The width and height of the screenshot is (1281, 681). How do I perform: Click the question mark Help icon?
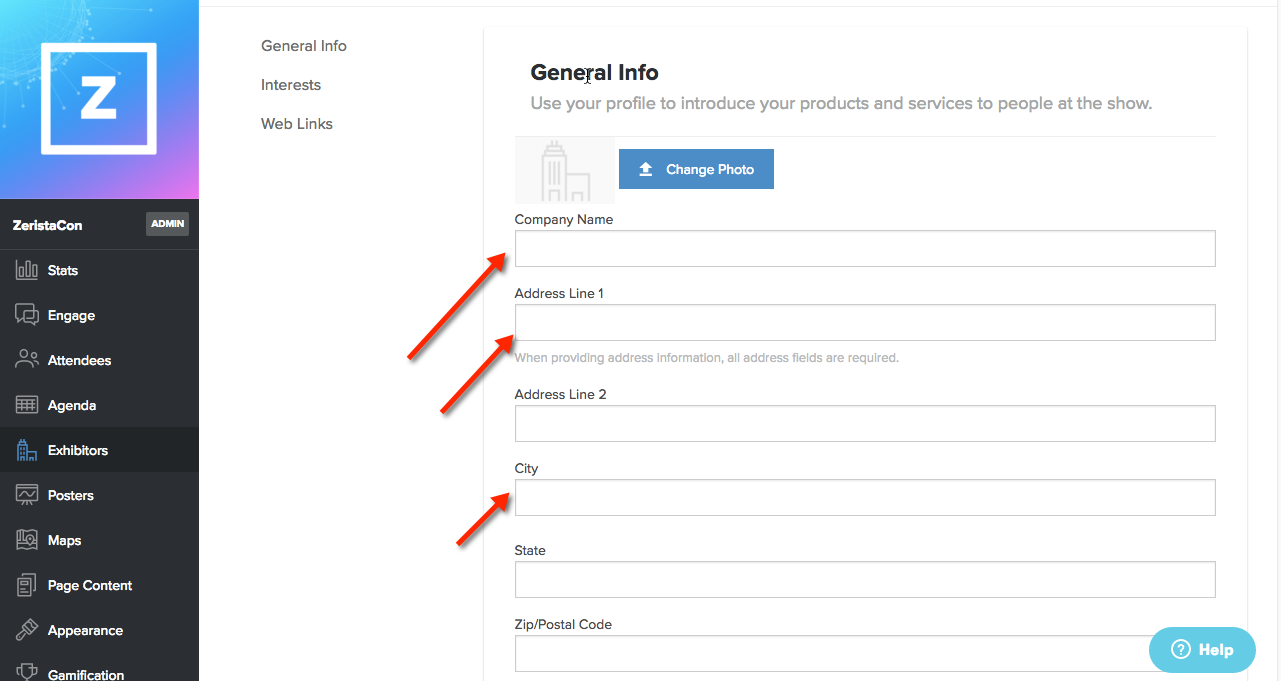pyautogui.click(x=1181, y=650)
